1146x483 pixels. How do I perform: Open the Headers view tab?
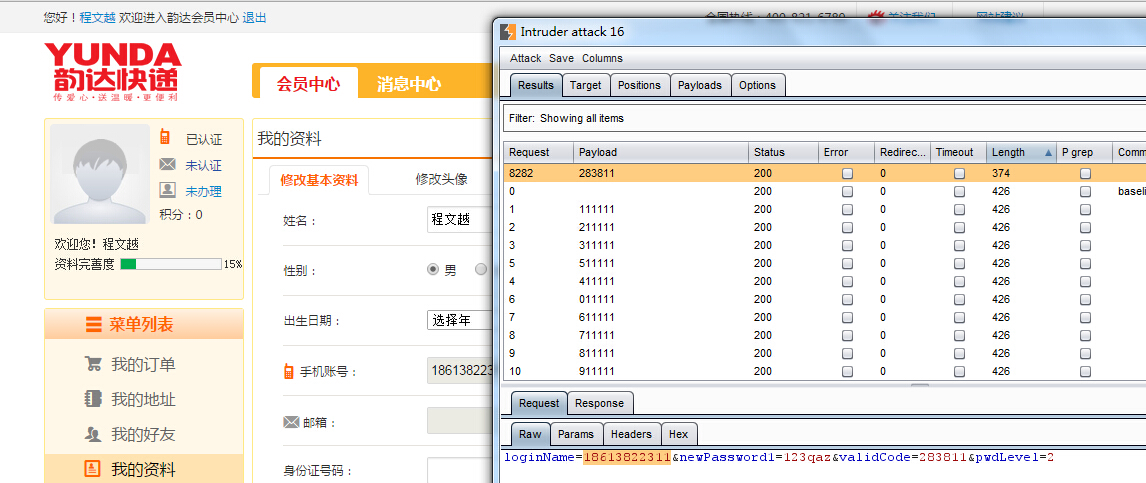pyautogui.click(x=631, y=434)
